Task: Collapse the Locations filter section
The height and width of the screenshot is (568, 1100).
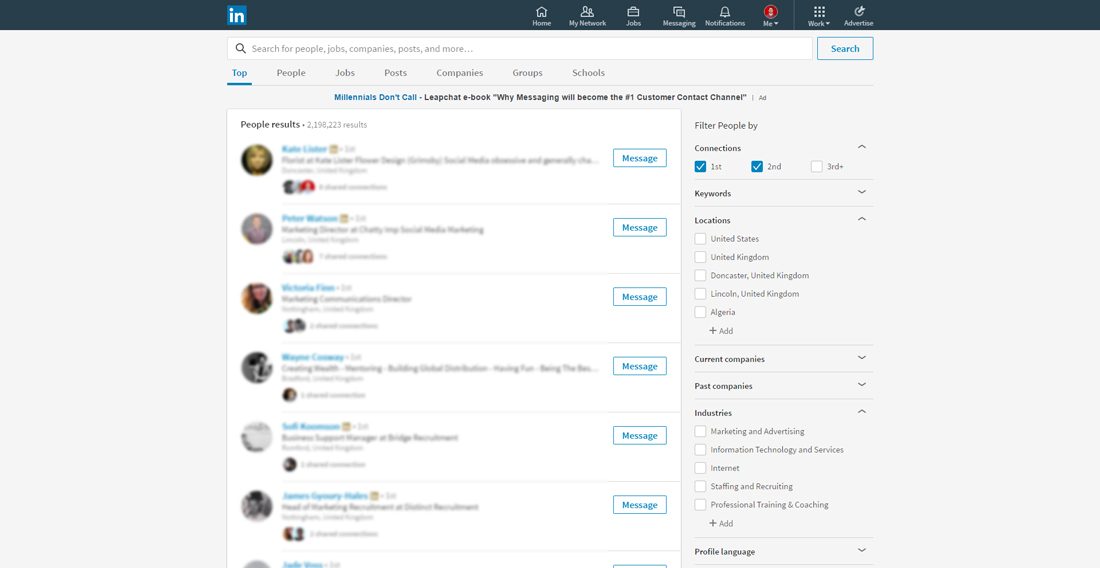Action: [x=862, y=219]
